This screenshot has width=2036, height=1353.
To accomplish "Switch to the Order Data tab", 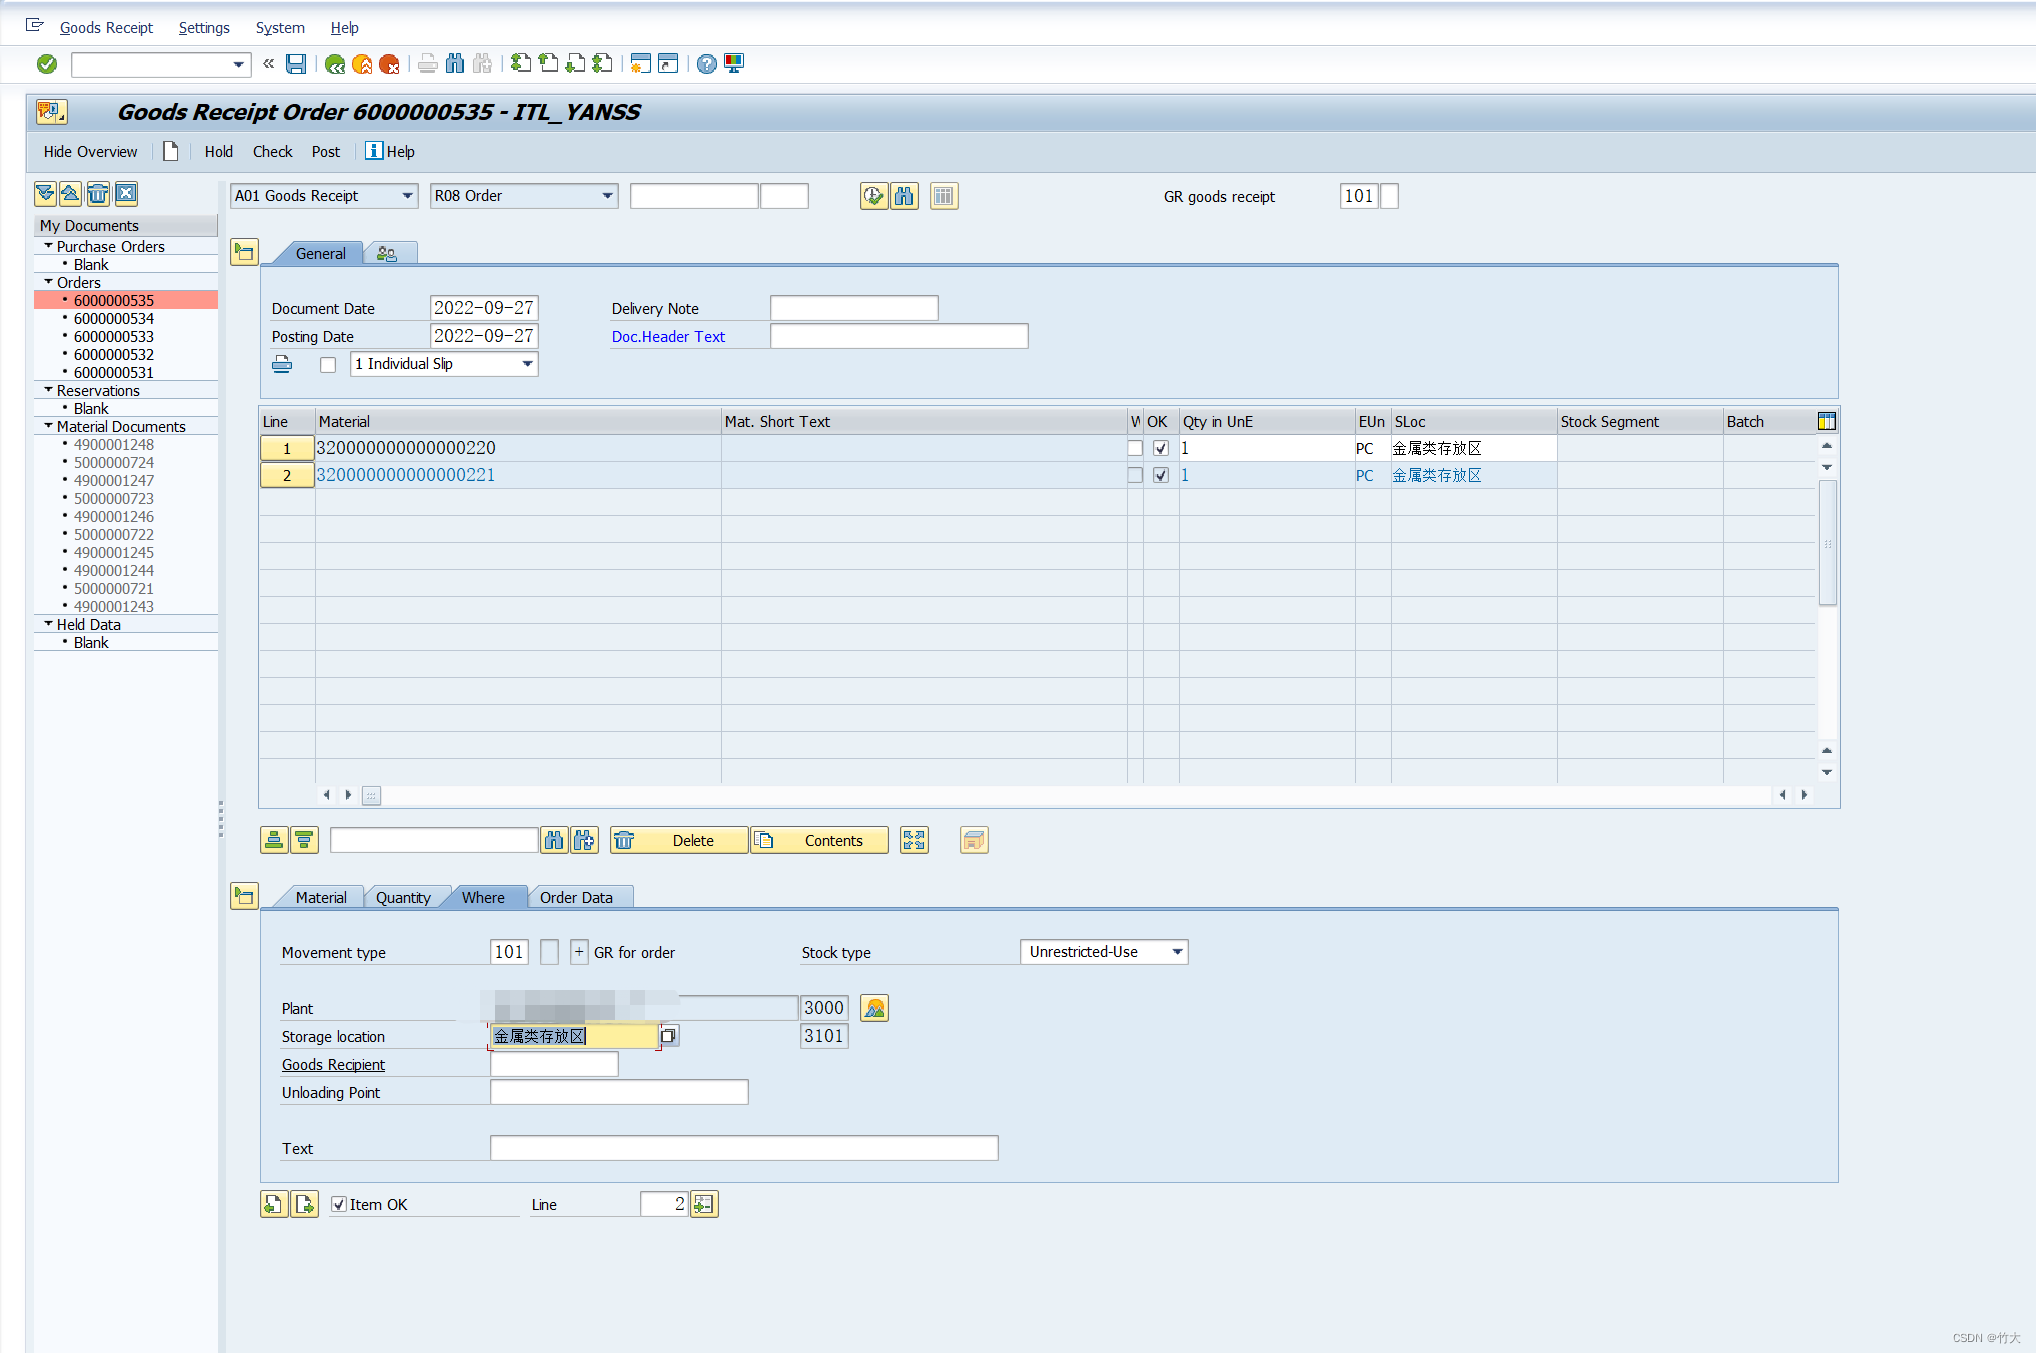I will 576,897.
